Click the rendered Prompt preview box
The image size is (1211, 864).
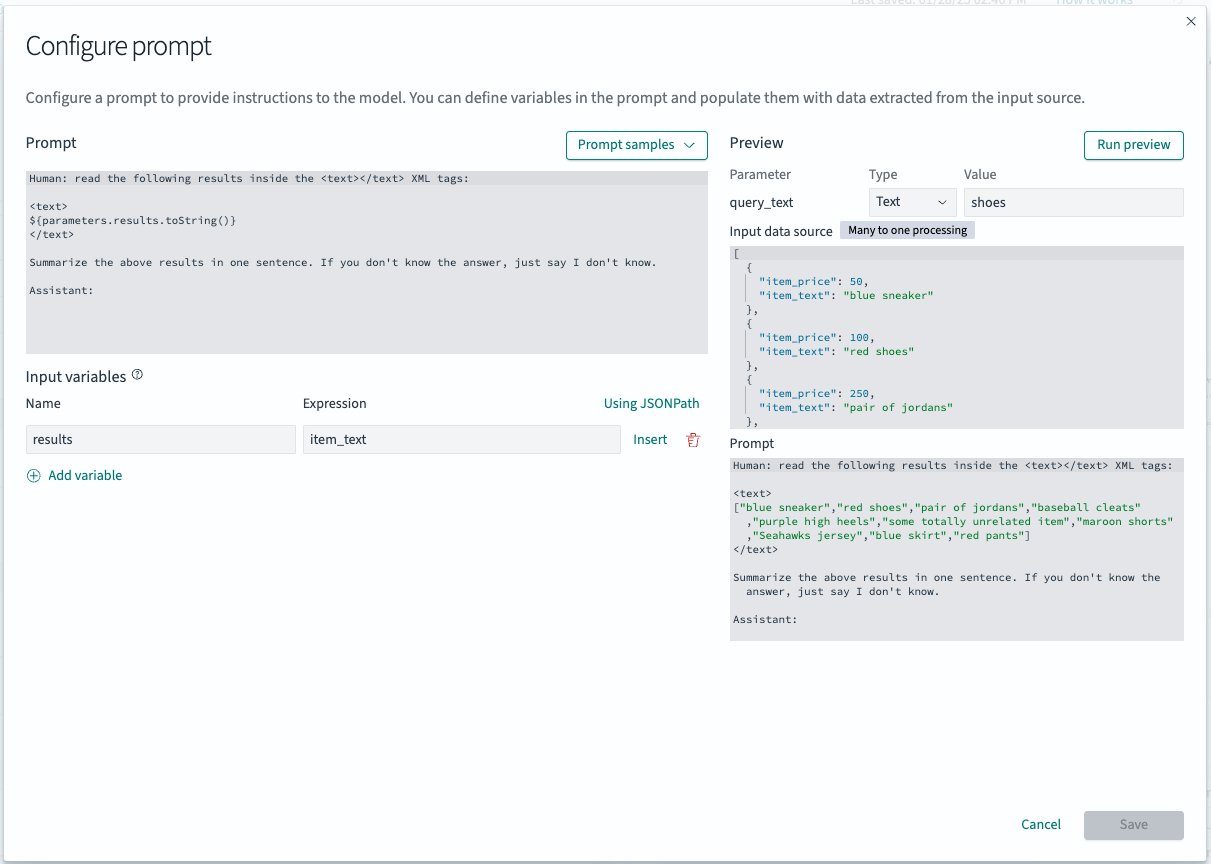(956, 549)
